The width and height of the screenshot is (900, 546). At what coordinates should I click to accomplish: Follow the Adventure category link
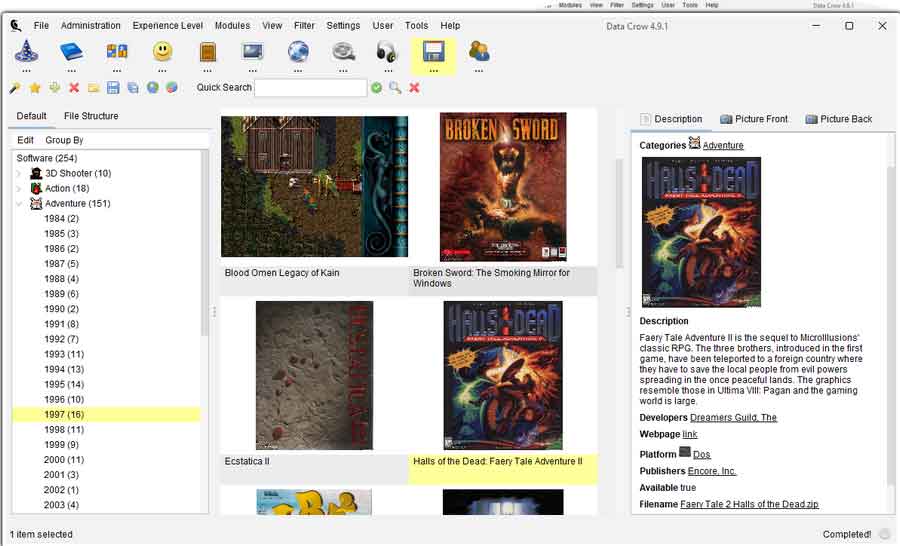(x=723, y=146)
